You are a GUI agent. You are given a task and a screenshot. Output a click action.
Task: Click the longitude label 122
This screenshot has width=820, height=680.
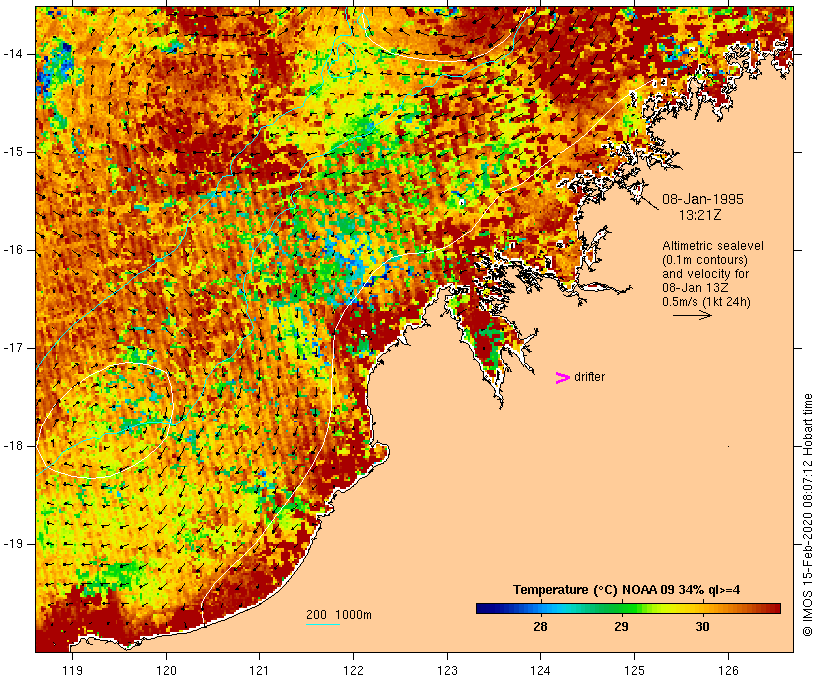(x=354, y=670)
